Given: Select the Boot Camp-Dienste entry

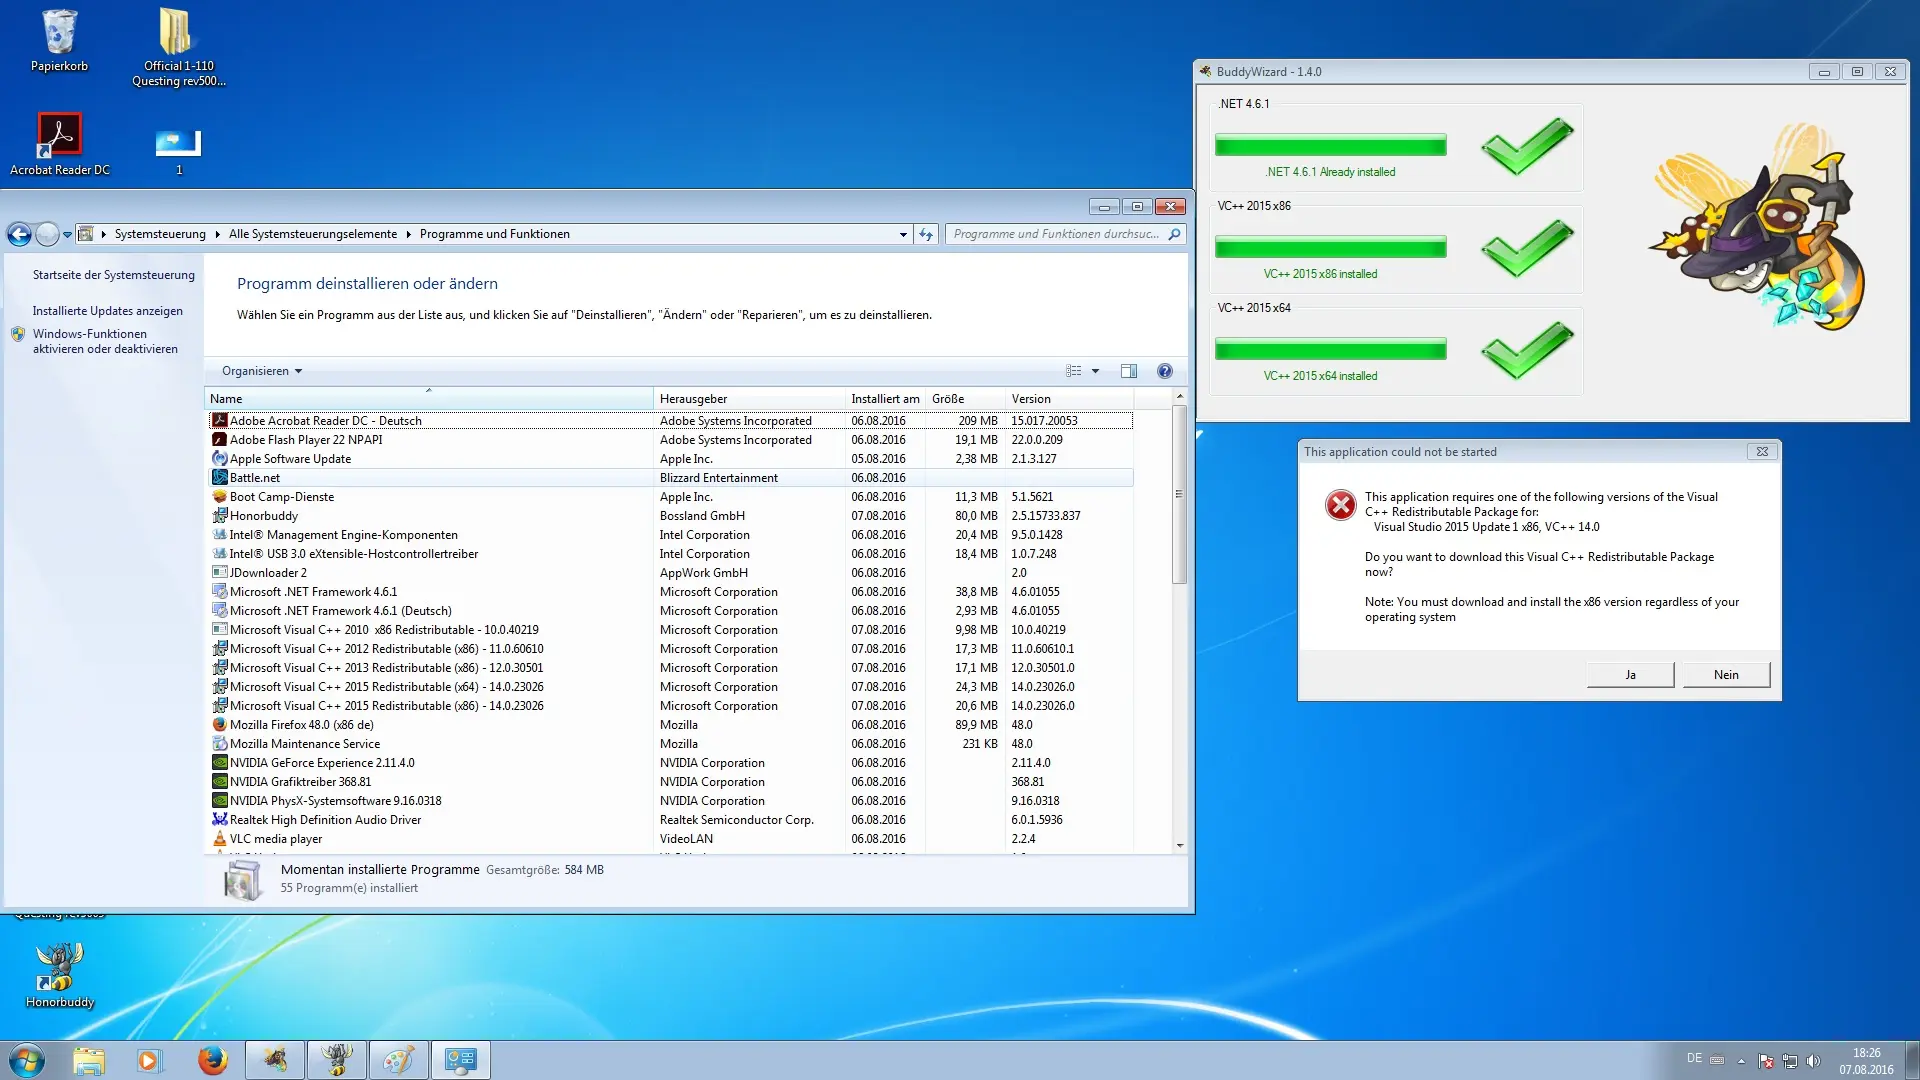Looking at the screenshot, I should 670,497.
